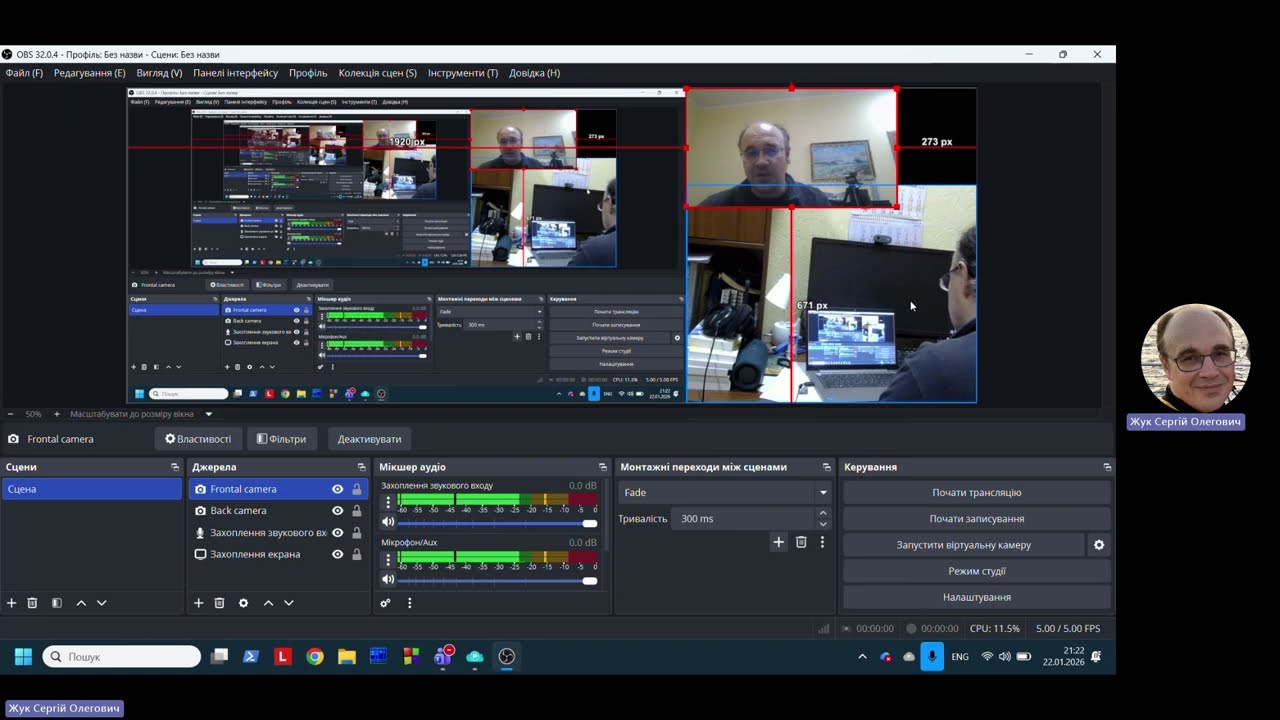The width and height of the screenshot is (1280, 720).
Task: Move selected source down with arrow icon
Action: coord(289,603)
